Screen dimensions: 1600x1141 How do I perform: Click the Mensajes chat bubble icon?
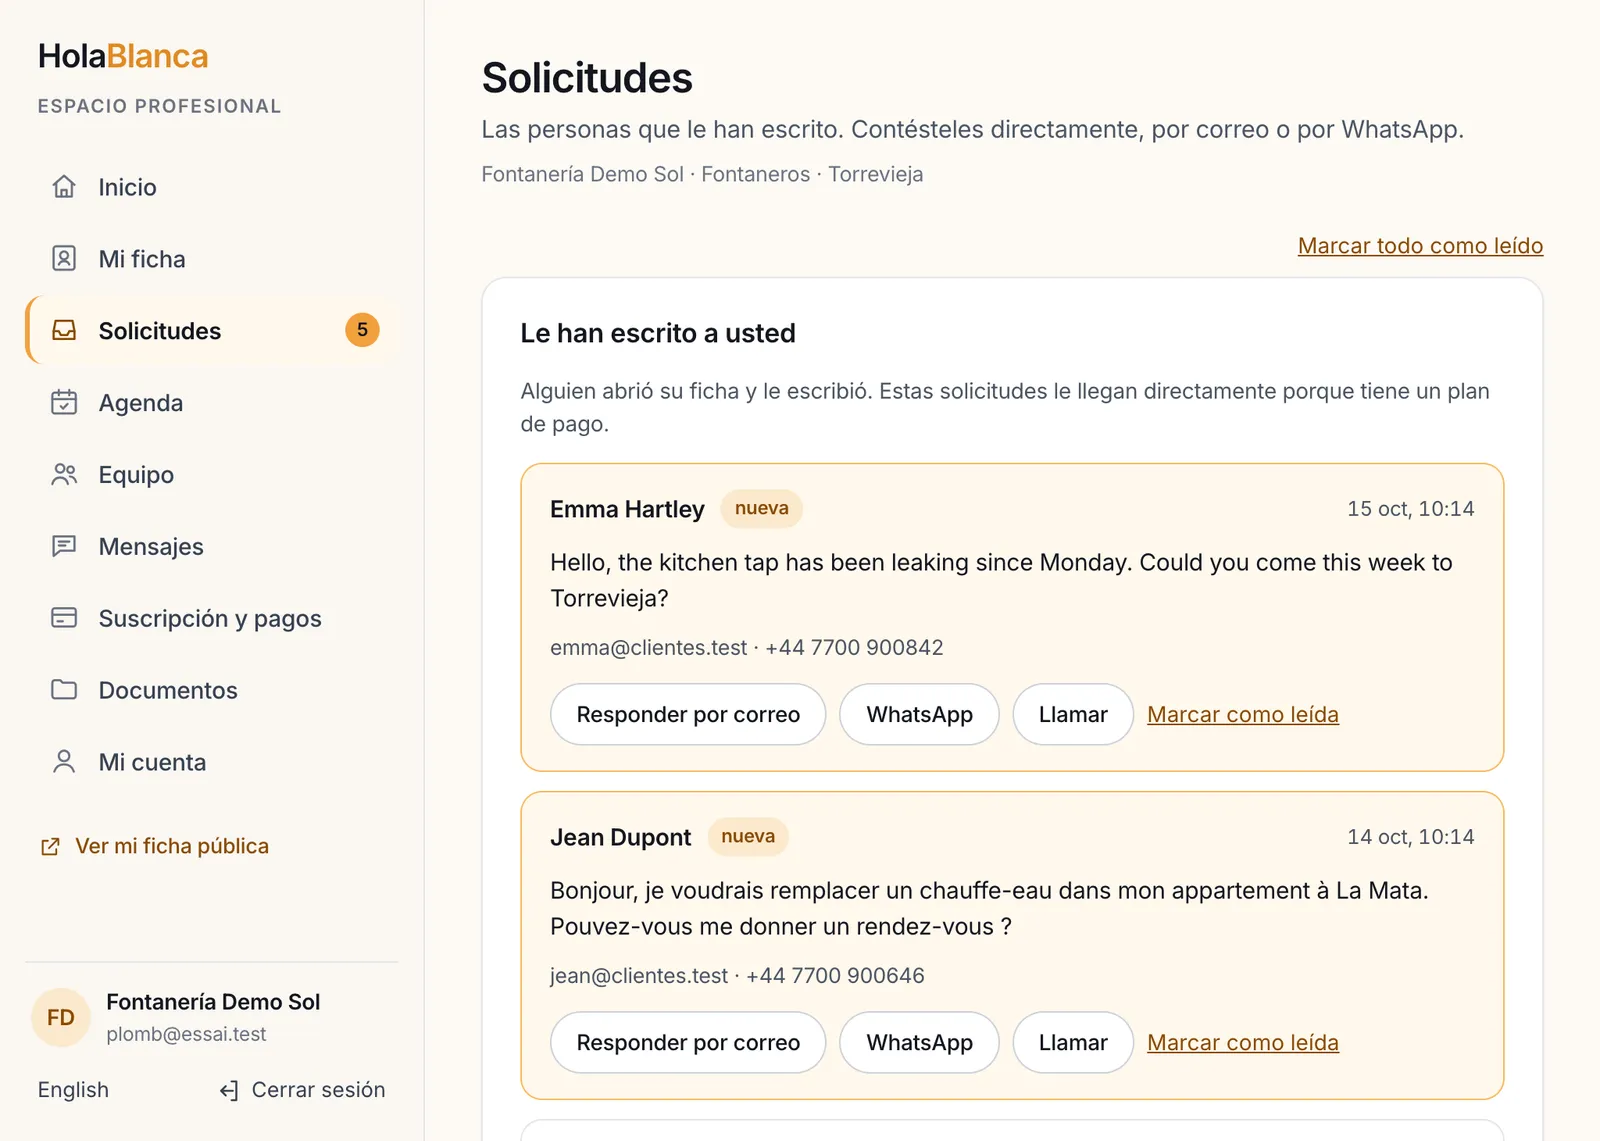64,546
